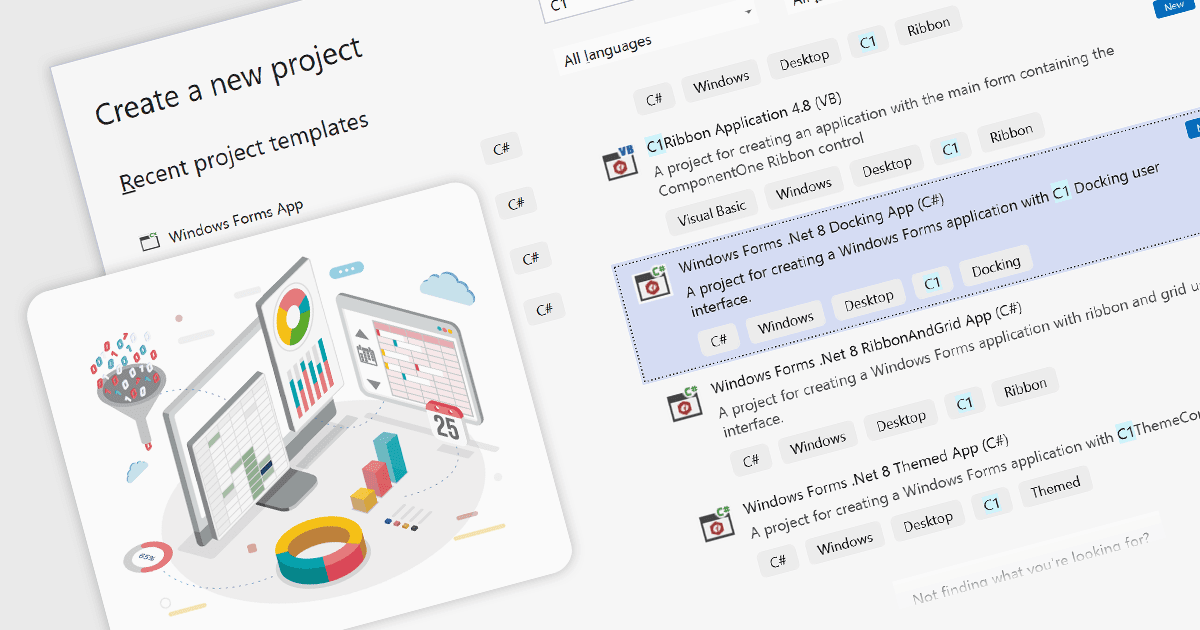
Task: Click the Themed App template icon
Action: click(716, 523)
